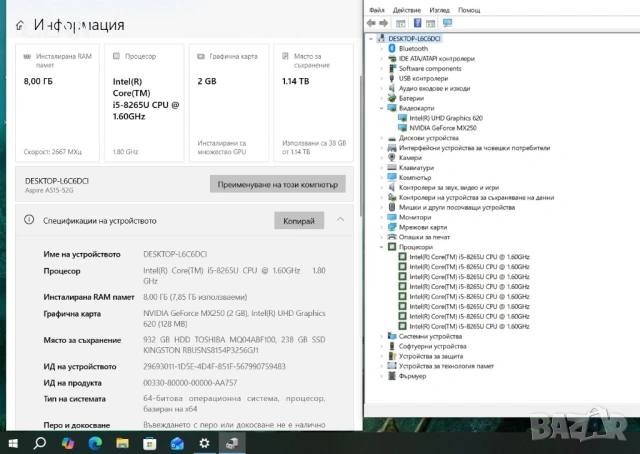Select Software components tree item
Viewport: 640px width, 454px height.
[430, 69]
